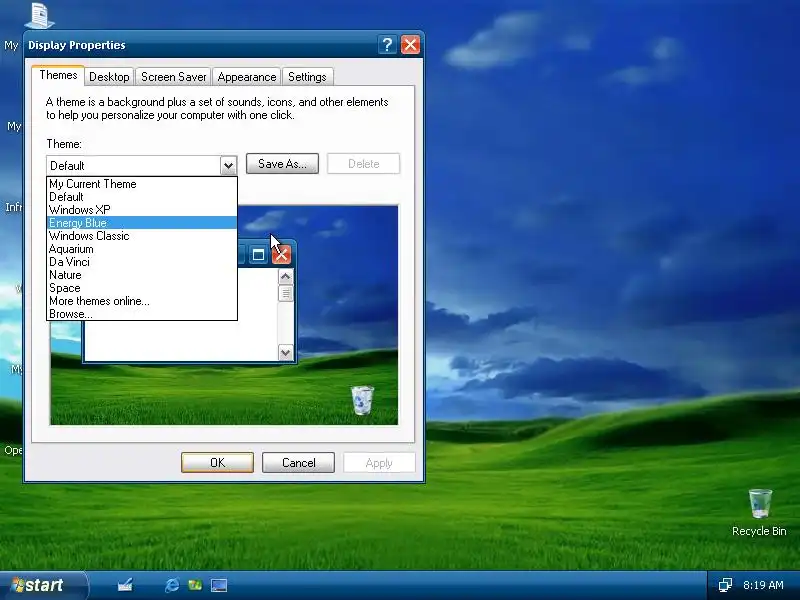Click Cancel in Display Properties
Screen dimensions: 800x600
click(x=298, y=463)
